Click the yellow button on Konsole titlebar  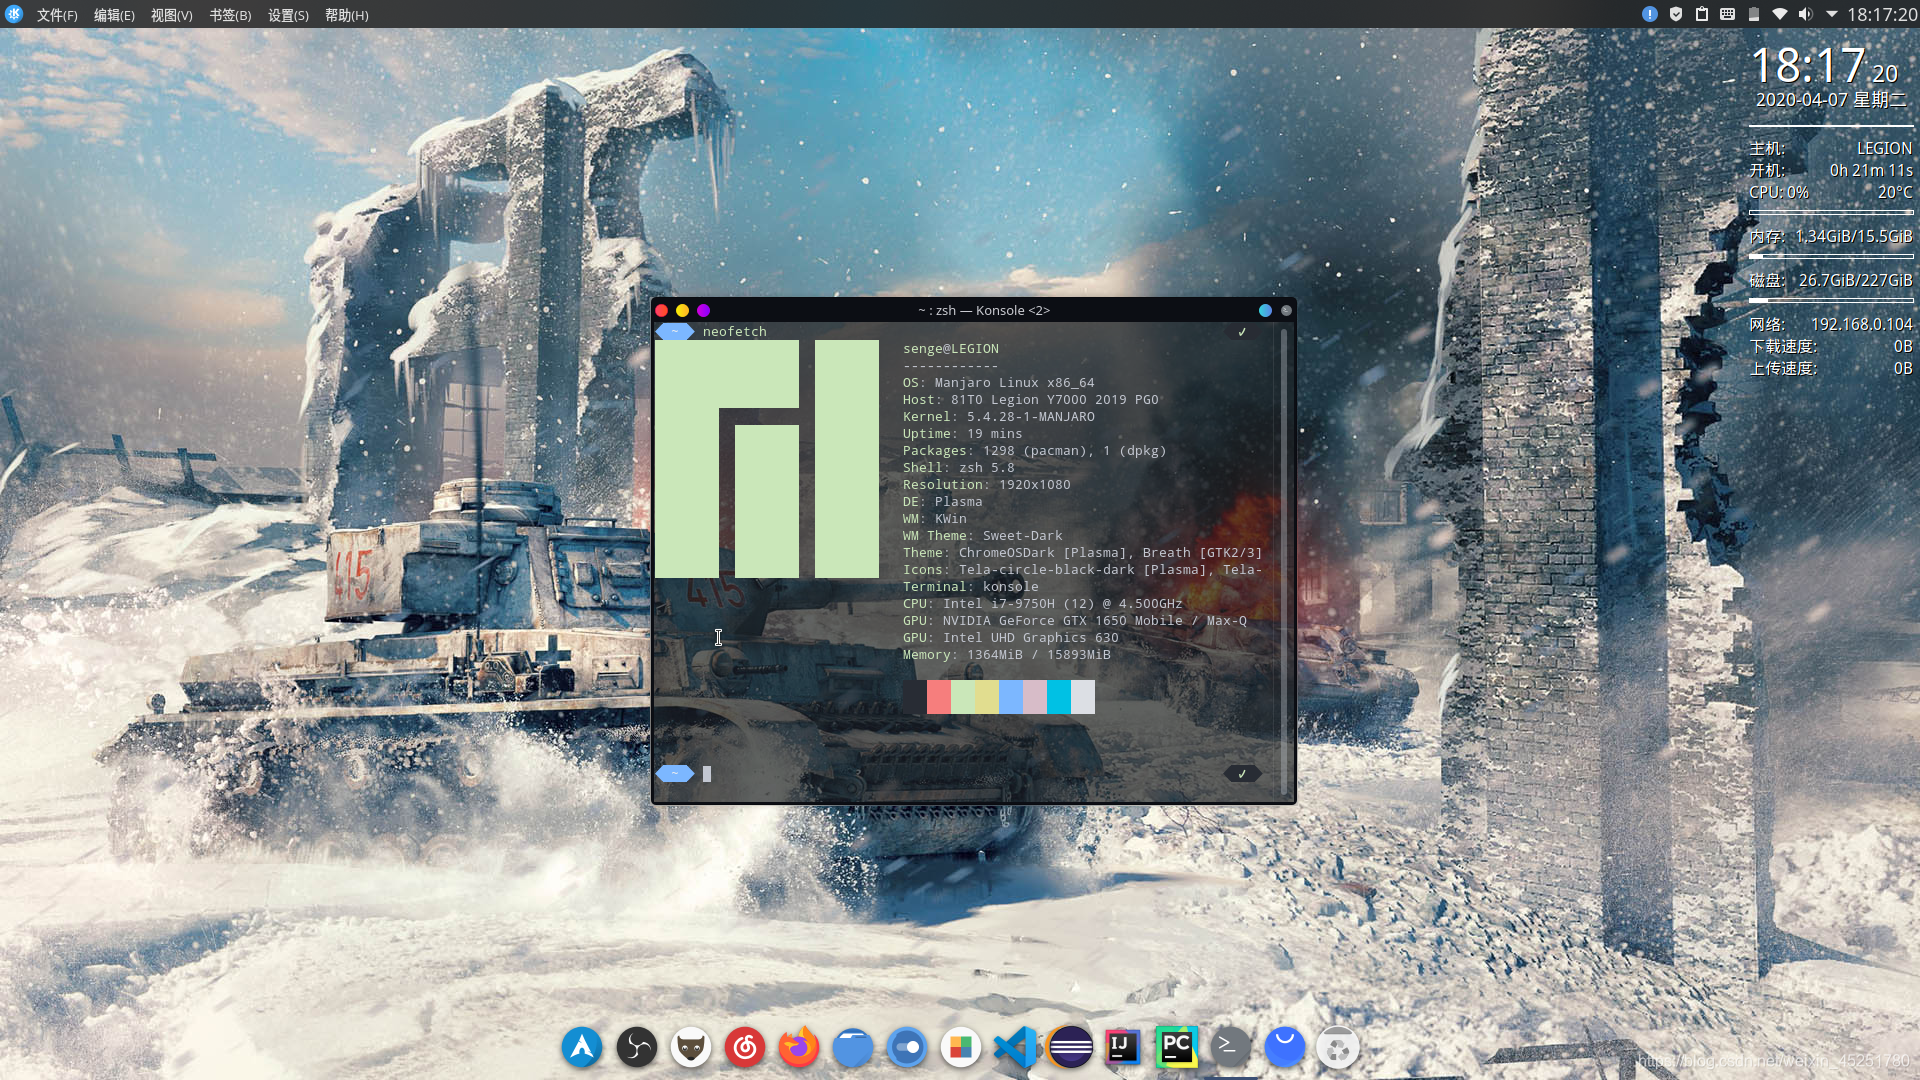click(x=683, y=311)
